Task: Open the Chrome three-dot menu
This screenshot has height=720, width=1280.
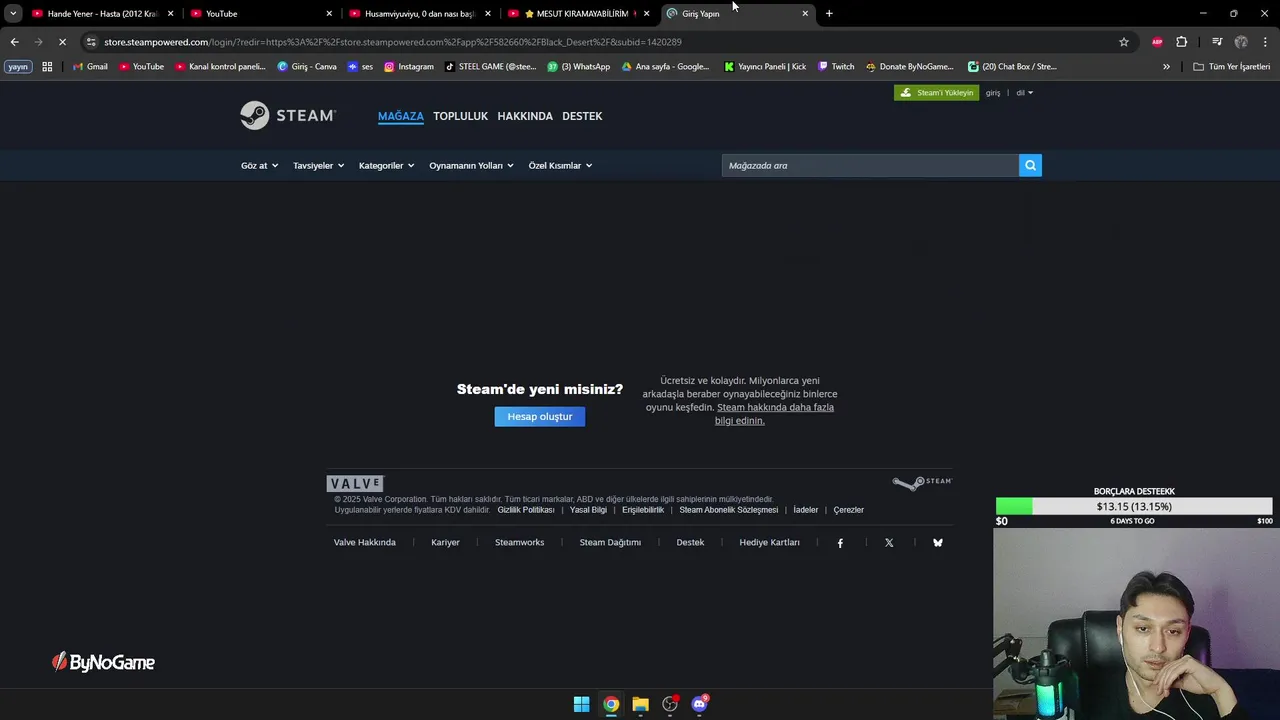Action: click(x=1266, y=42)
